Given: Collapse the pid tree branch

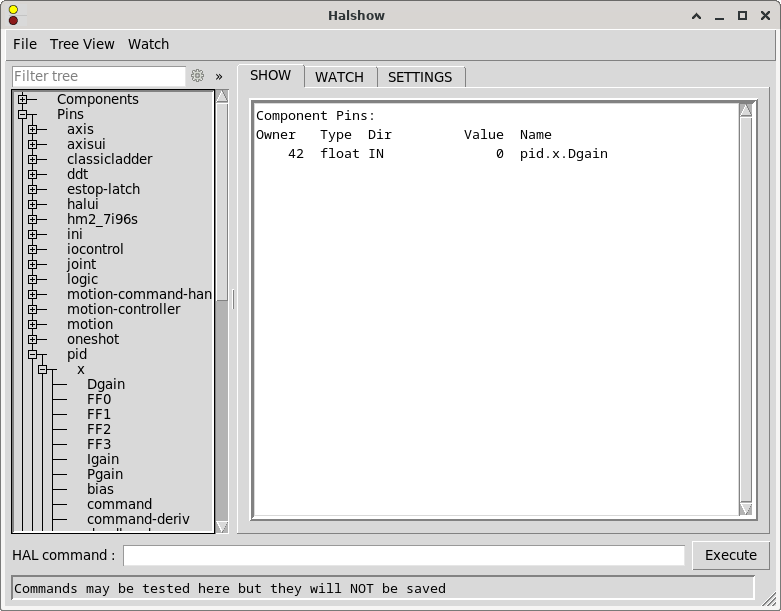Looking at the screenshot, I should coord(32,354).
